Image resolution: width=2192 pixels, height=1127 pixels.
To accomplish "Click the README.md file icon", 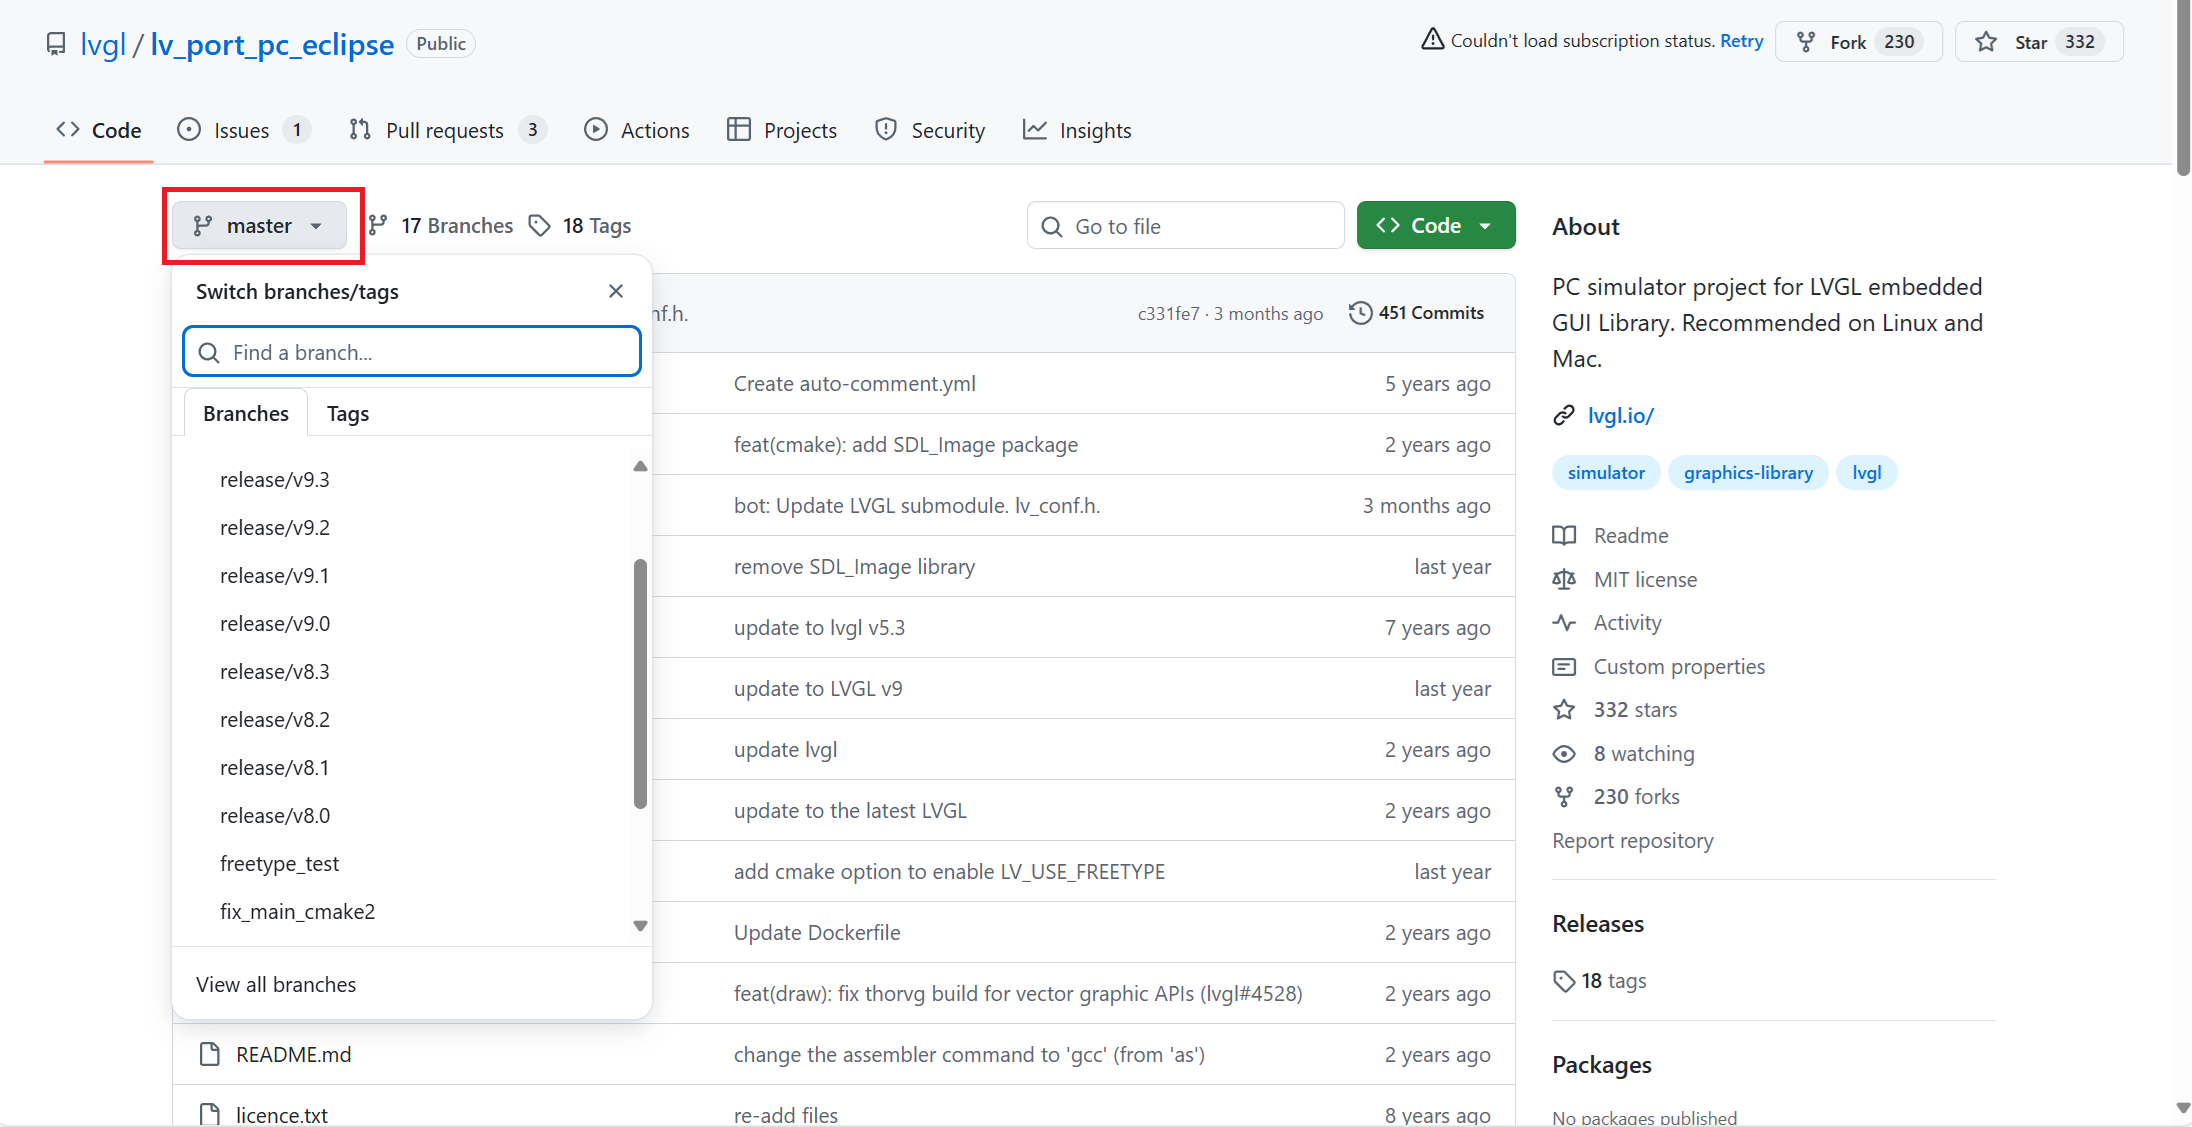I will pos(209,1054).
